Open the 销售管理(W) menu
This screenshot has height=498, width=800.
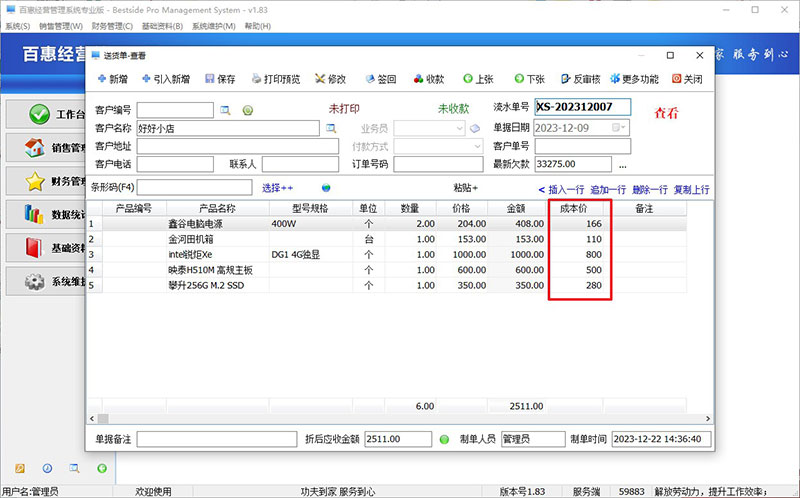(x=61, y=26)
